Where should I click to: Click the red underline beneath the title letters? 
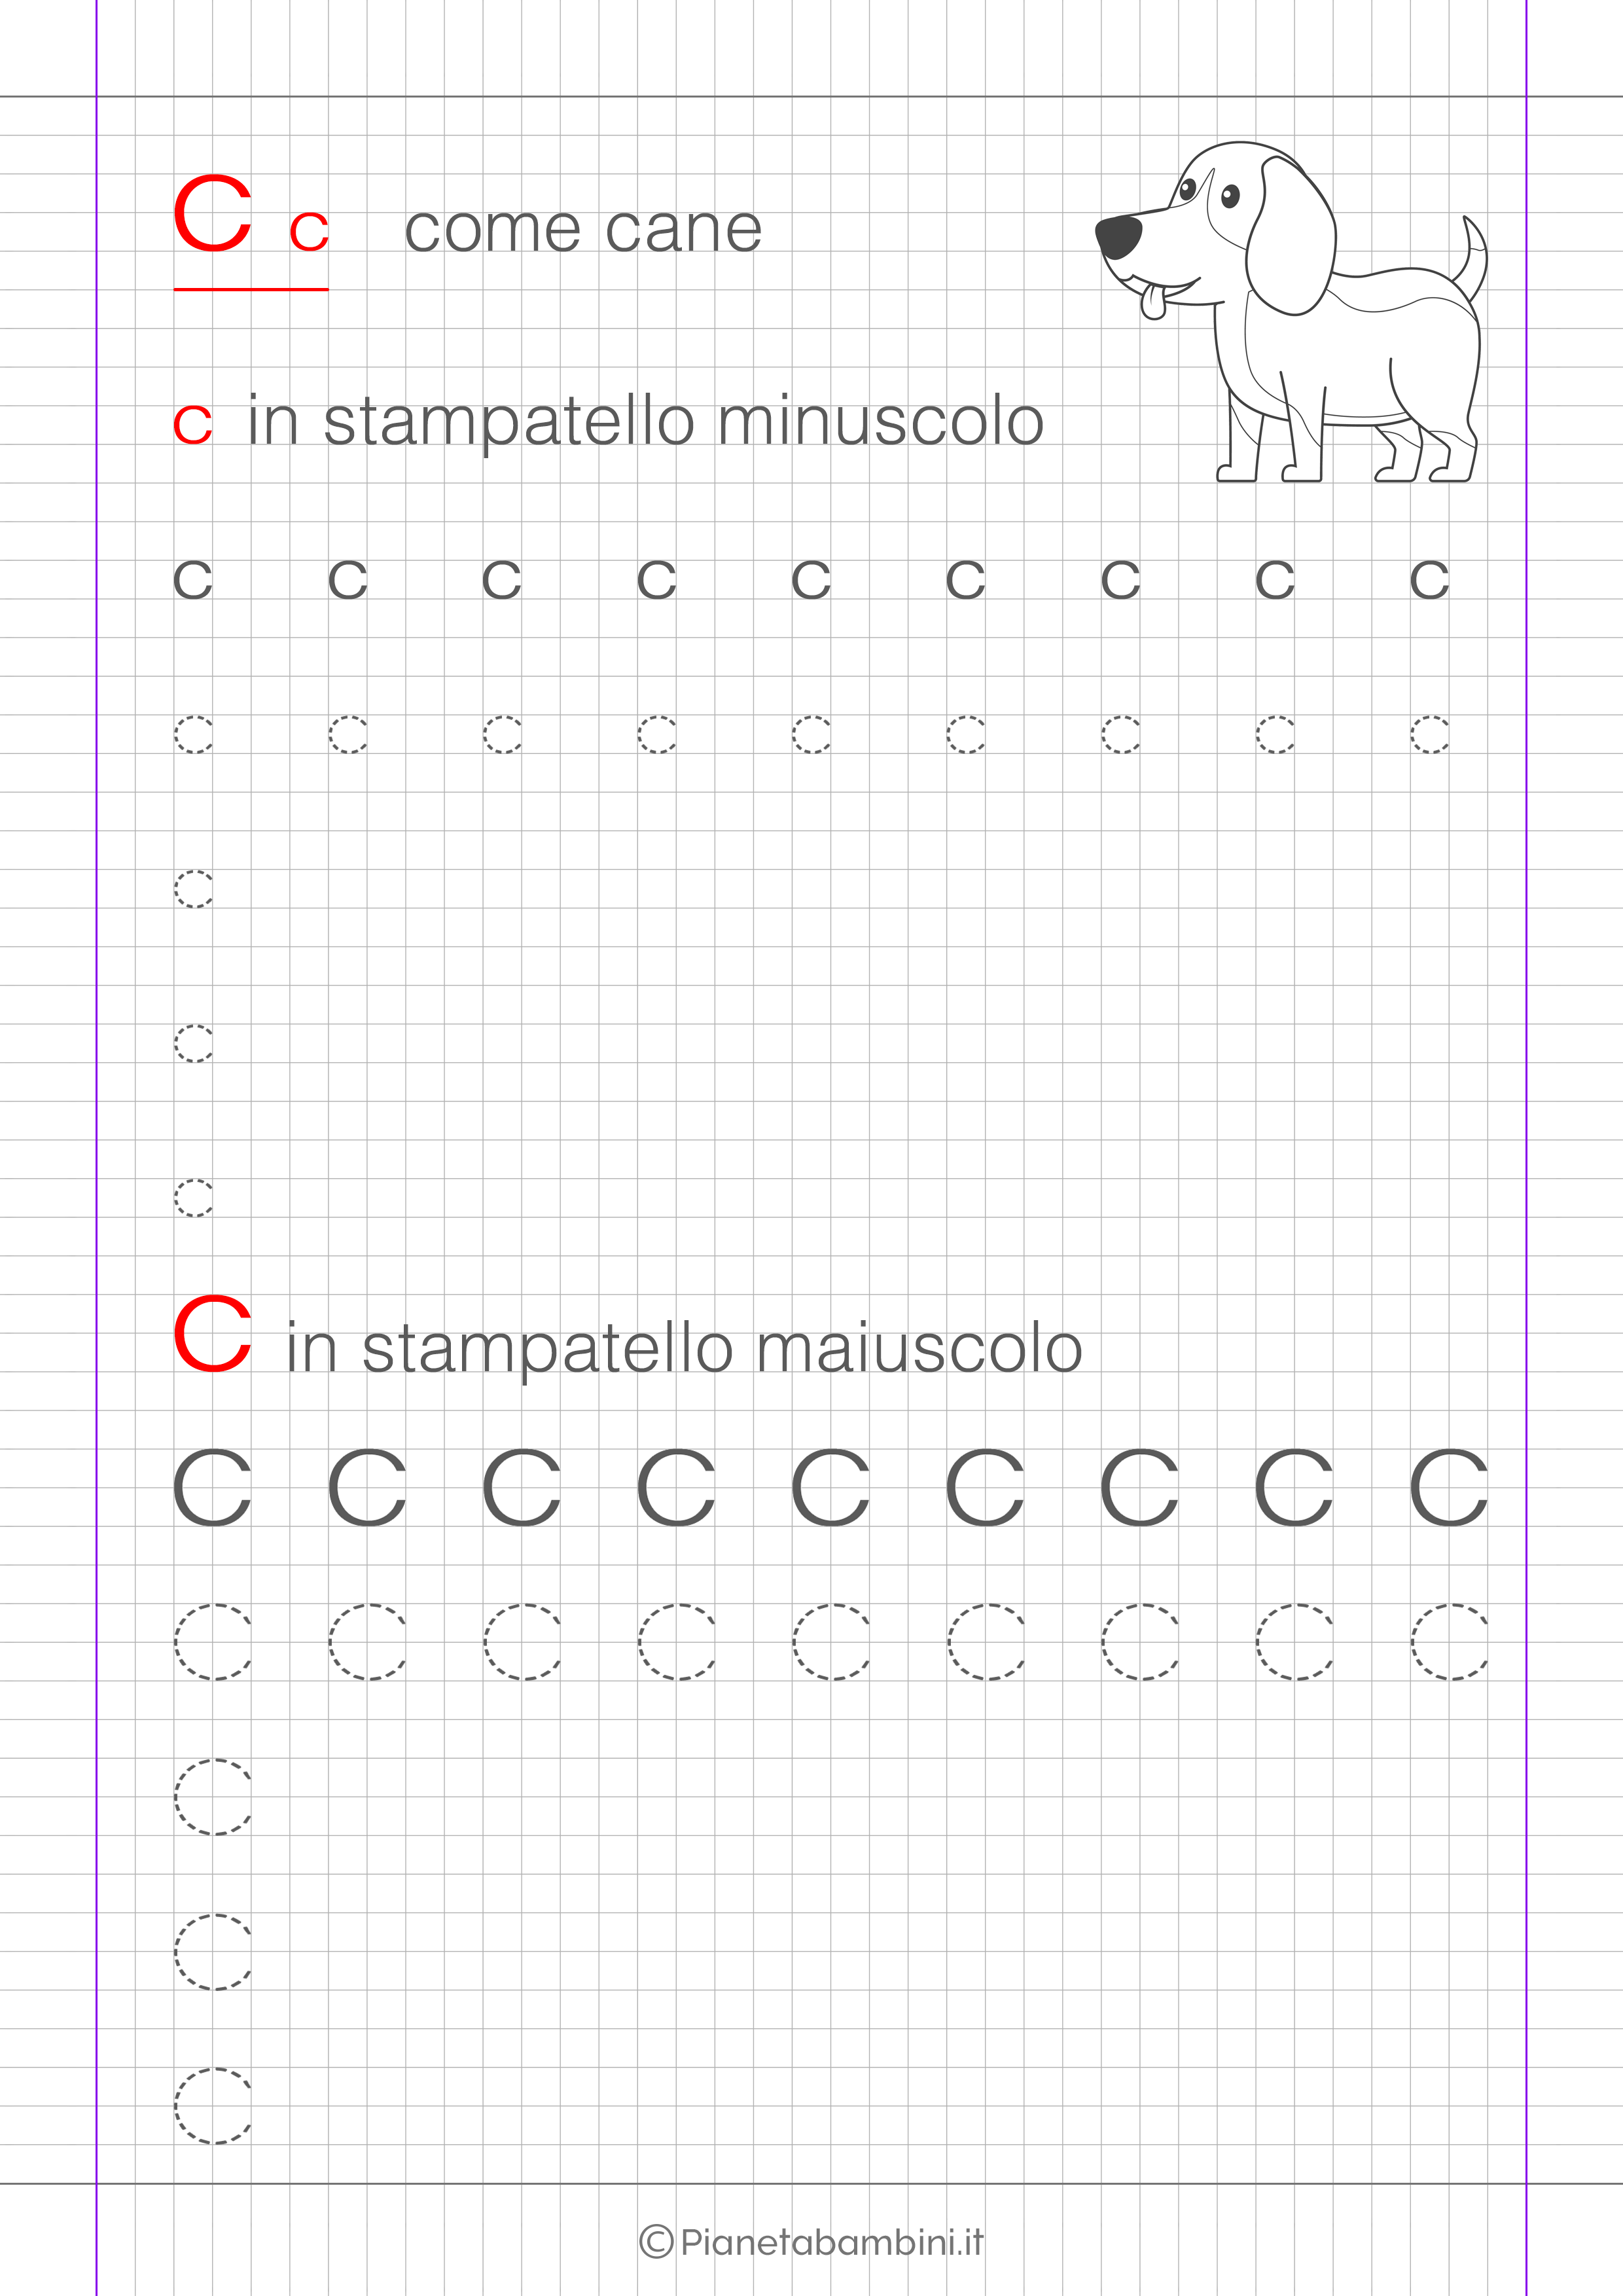tap(251, 289)
